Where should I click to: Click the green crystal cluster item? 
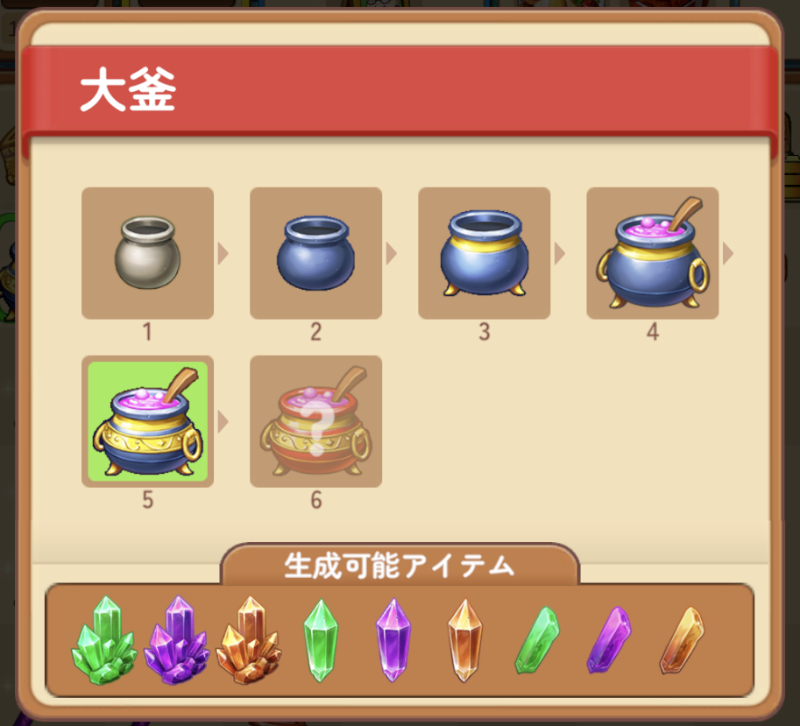[x=104, y=640]
